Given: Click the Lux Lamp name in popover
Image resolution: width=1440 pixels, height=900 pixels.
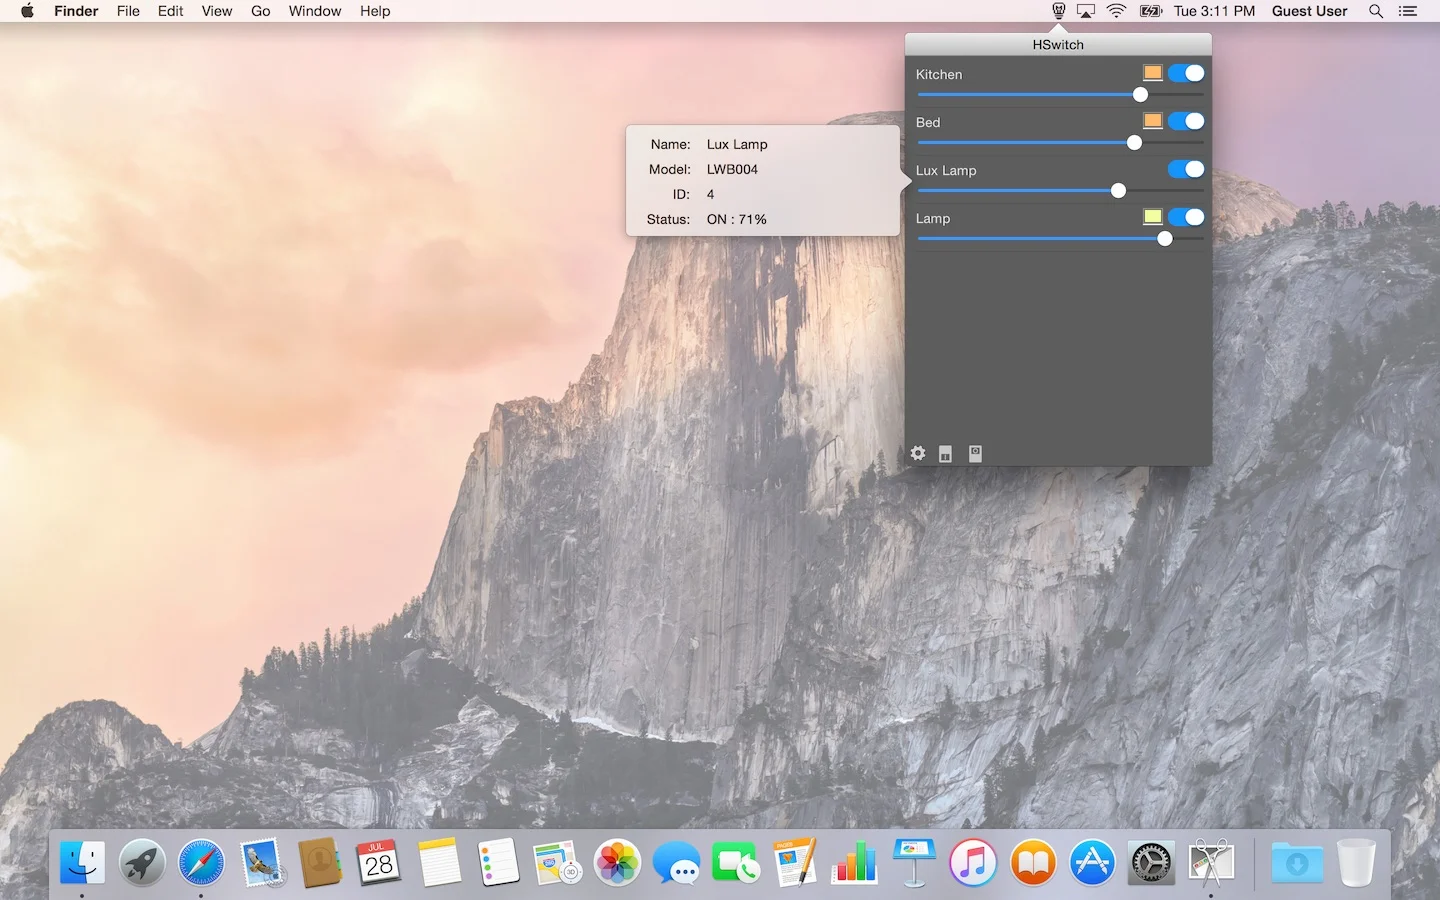Looking at the screenshot, I should [737, 144].
